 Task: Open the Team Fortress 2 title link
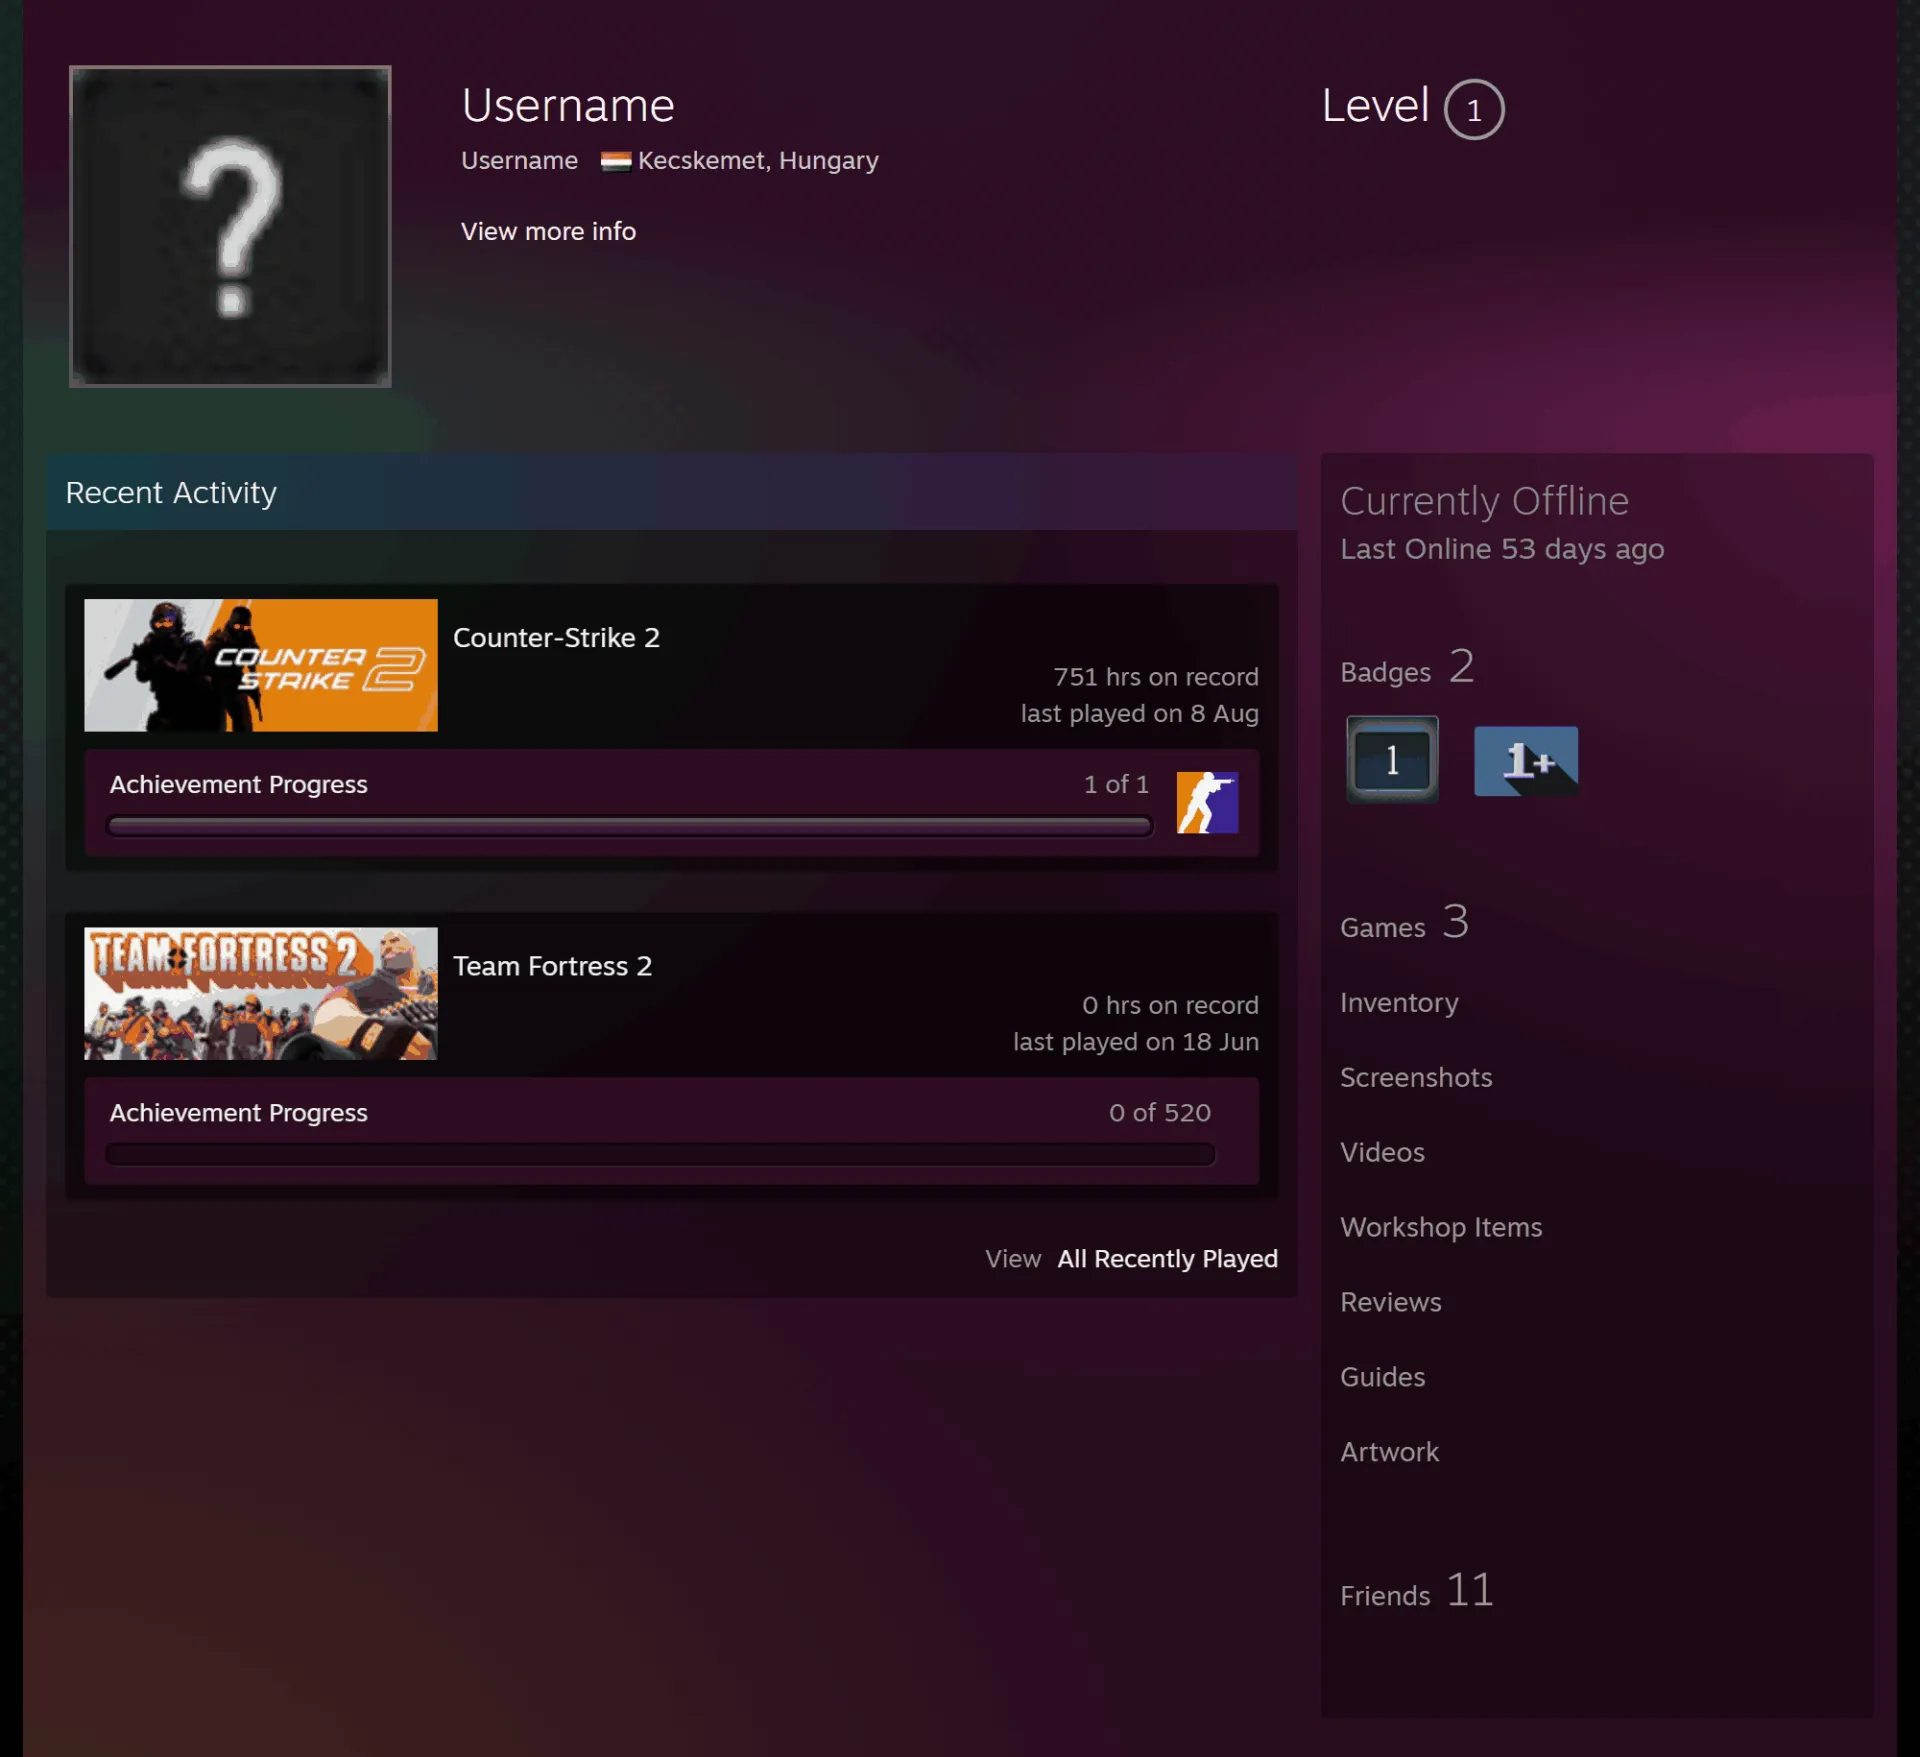point(552,965)
